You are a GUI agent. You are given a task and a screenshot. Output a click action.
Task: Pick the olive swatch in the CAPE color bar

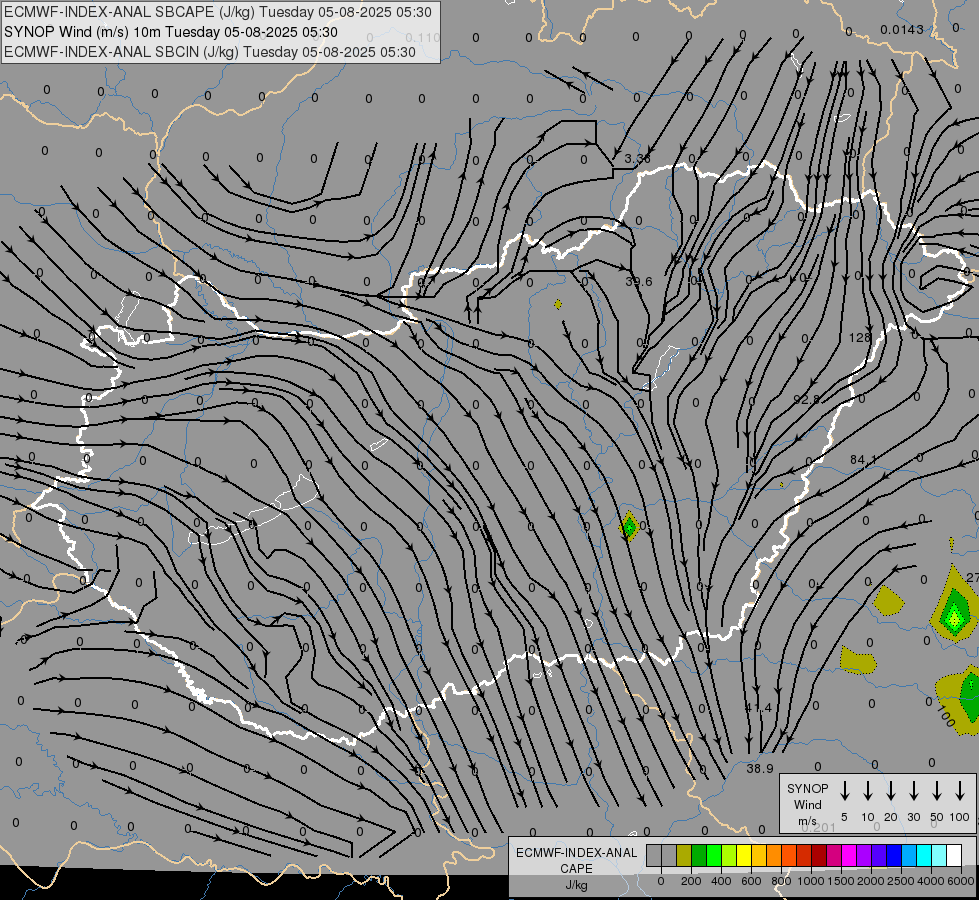[684, 856]
